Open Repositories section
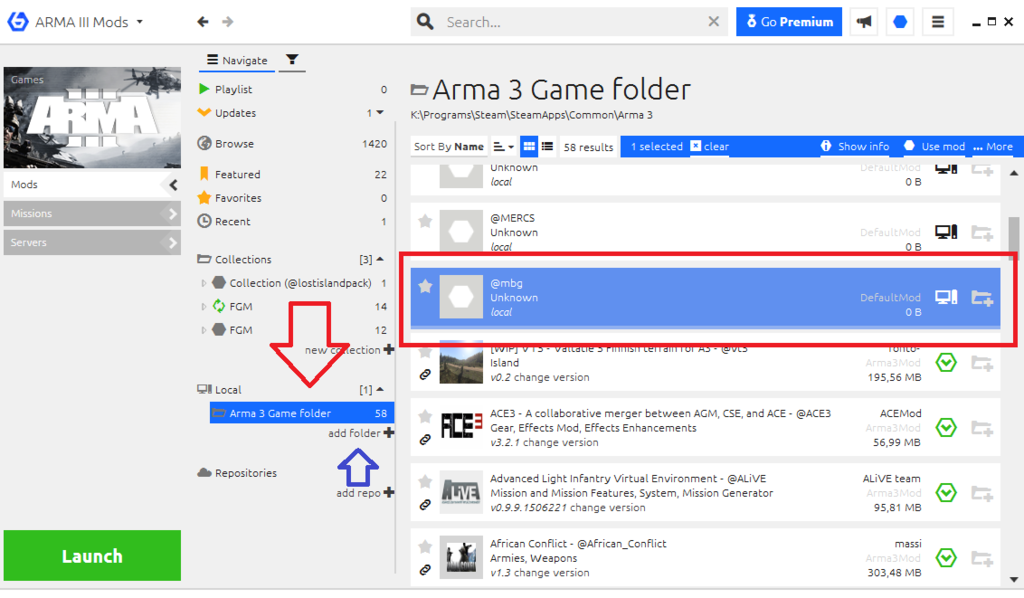The image size is (1024, 598). 238,473
